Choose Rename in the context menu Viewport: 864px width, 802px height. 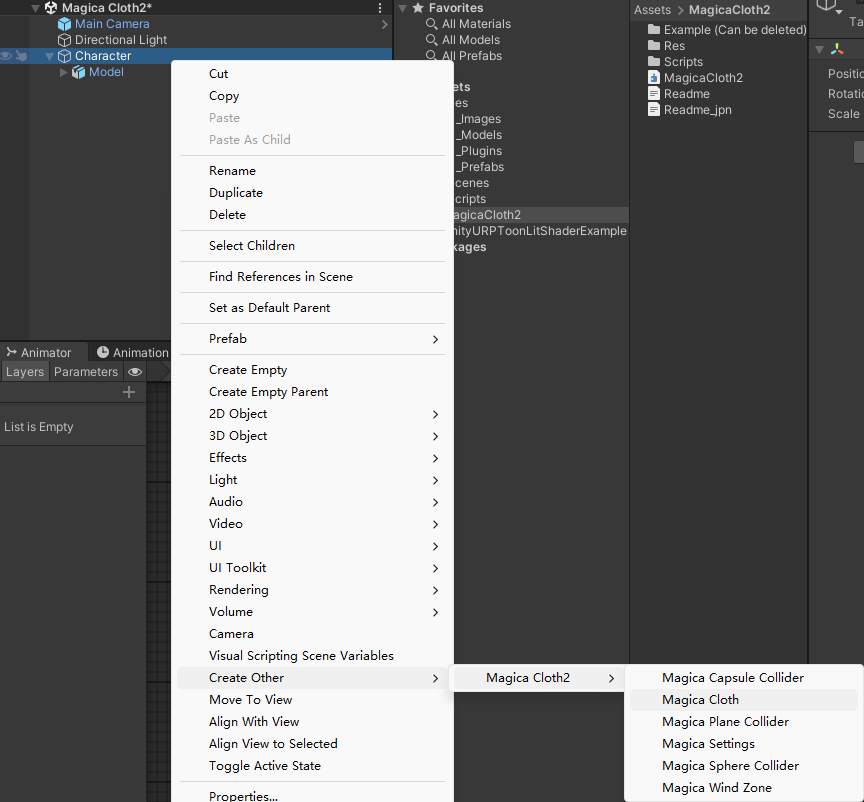312,171
